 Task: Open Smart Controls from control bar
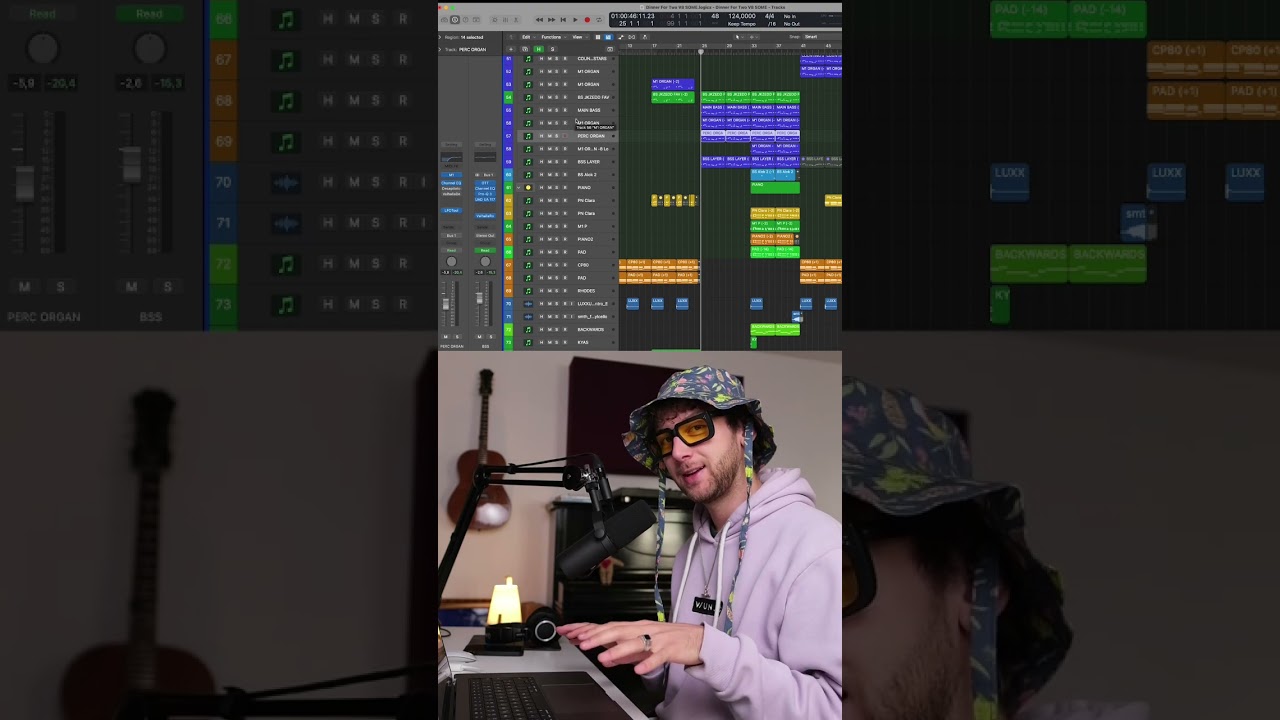click(495, 20)
